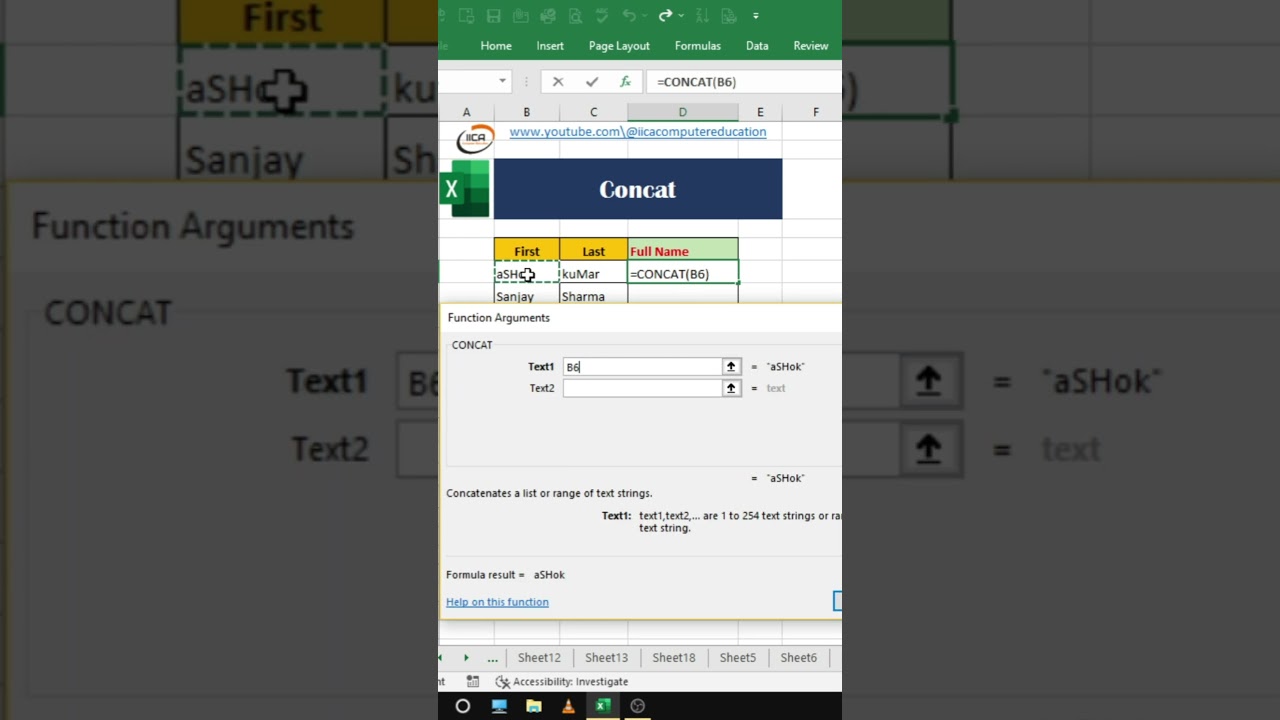The image size is (1280, 720).
Task: Open the Help on this function link
Action: (497, 602)
